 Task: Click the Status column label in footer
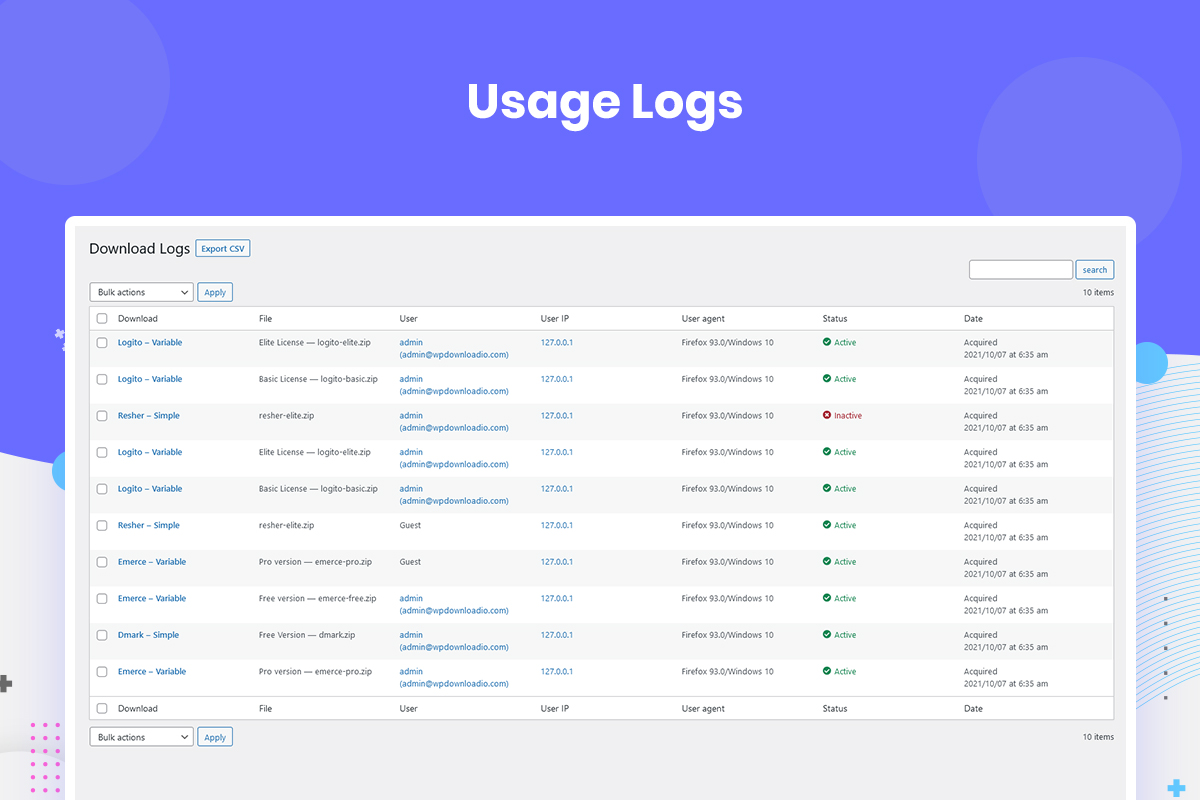tap(835, 708)
